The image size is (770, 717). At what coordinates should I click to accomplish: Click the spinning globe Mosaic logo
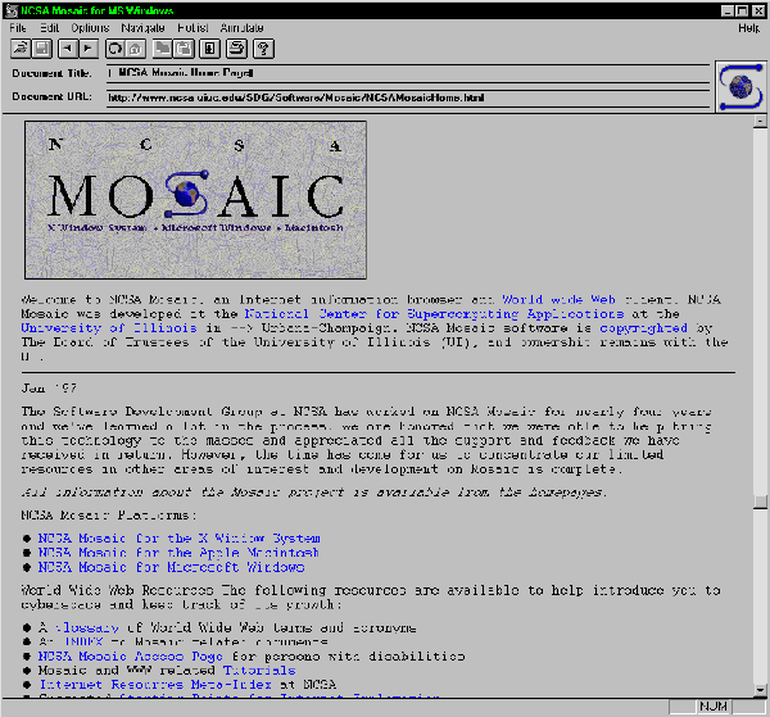[741, 87]
